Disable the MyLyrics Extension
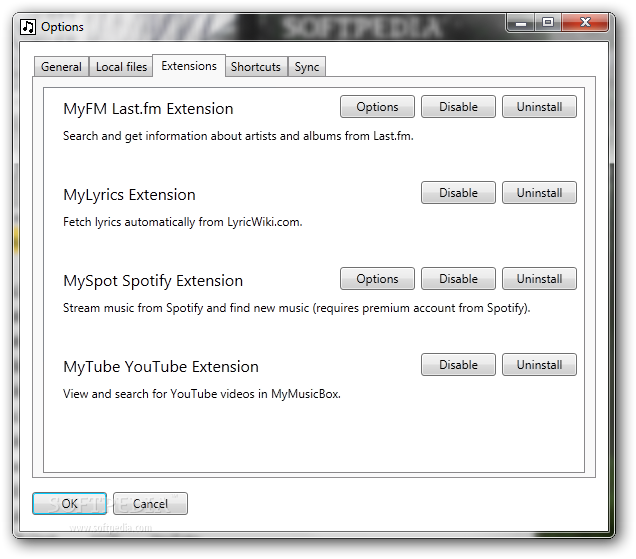The height and width of the screenshot is (559, 636). click(458, 193)
